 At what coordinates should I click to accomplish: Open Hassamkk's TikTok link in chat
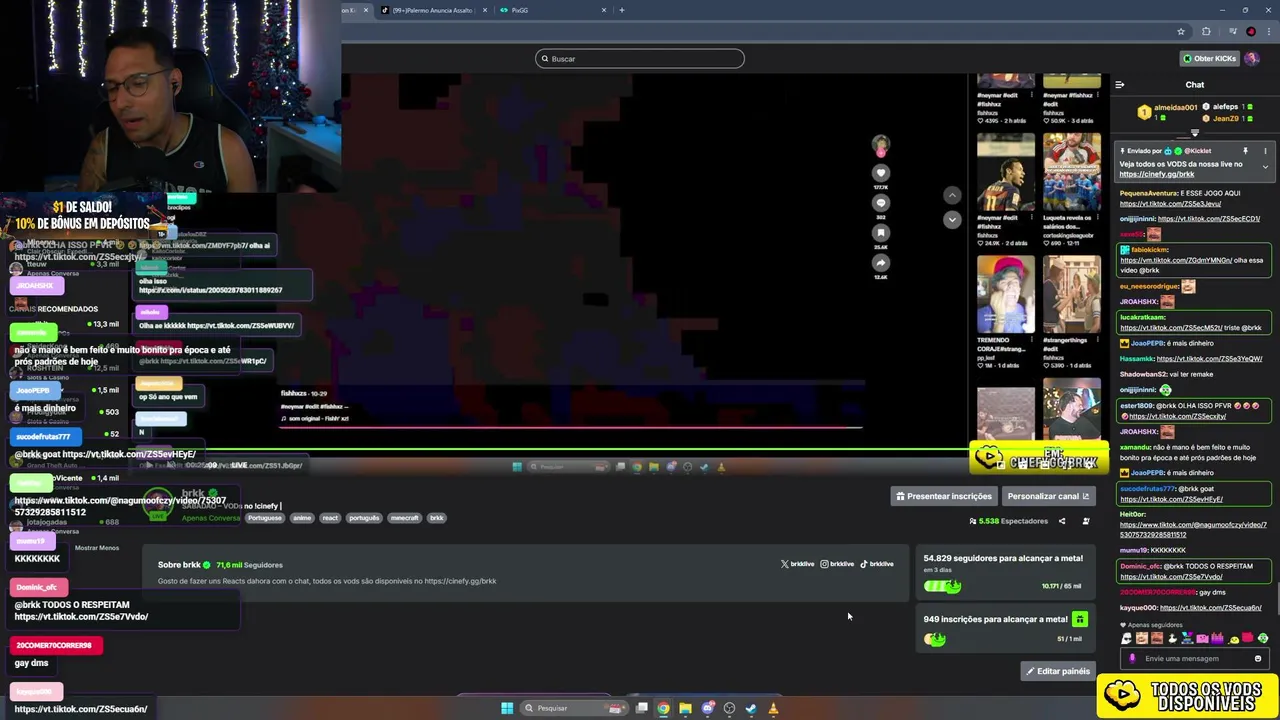tap(1209, 359)
